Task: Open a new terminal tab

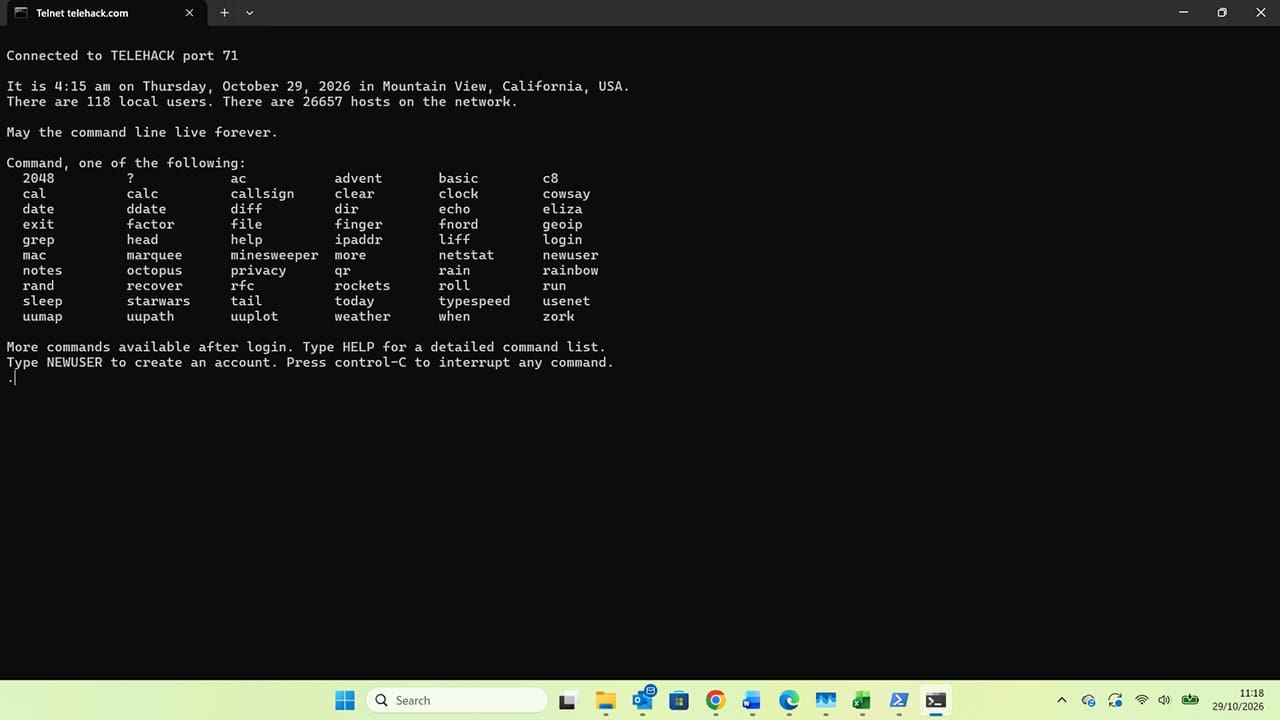Action: [224, 13]
